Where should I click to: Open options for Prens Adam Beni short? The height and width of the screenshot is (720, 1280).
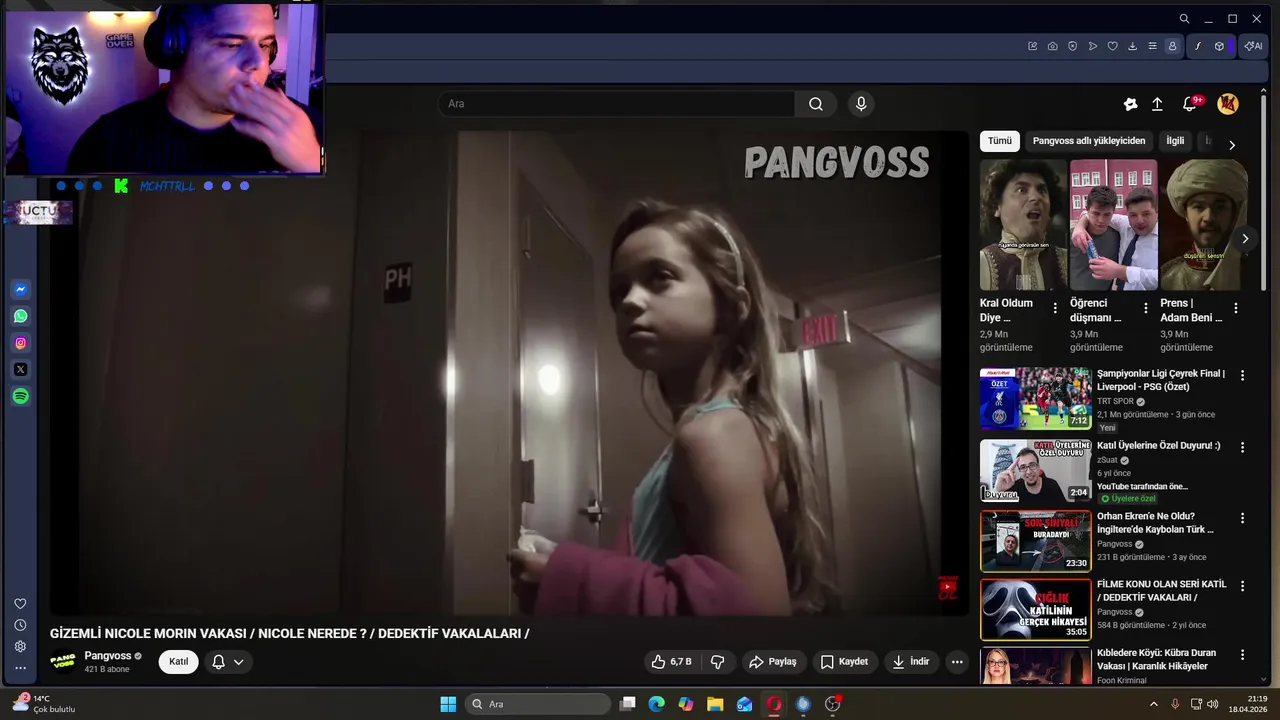1235,309
